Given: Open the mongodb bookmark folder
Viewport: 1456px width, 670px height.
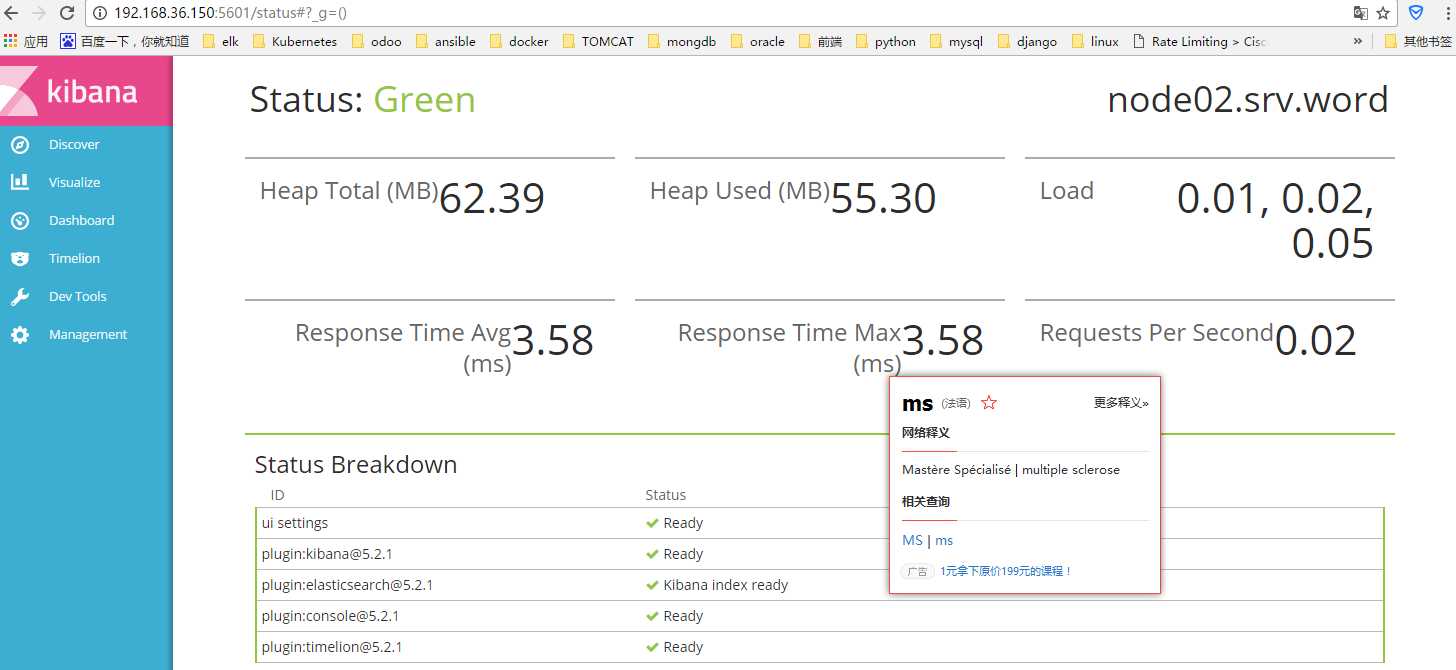Looking at the screenshot, I should pos(682,41).
